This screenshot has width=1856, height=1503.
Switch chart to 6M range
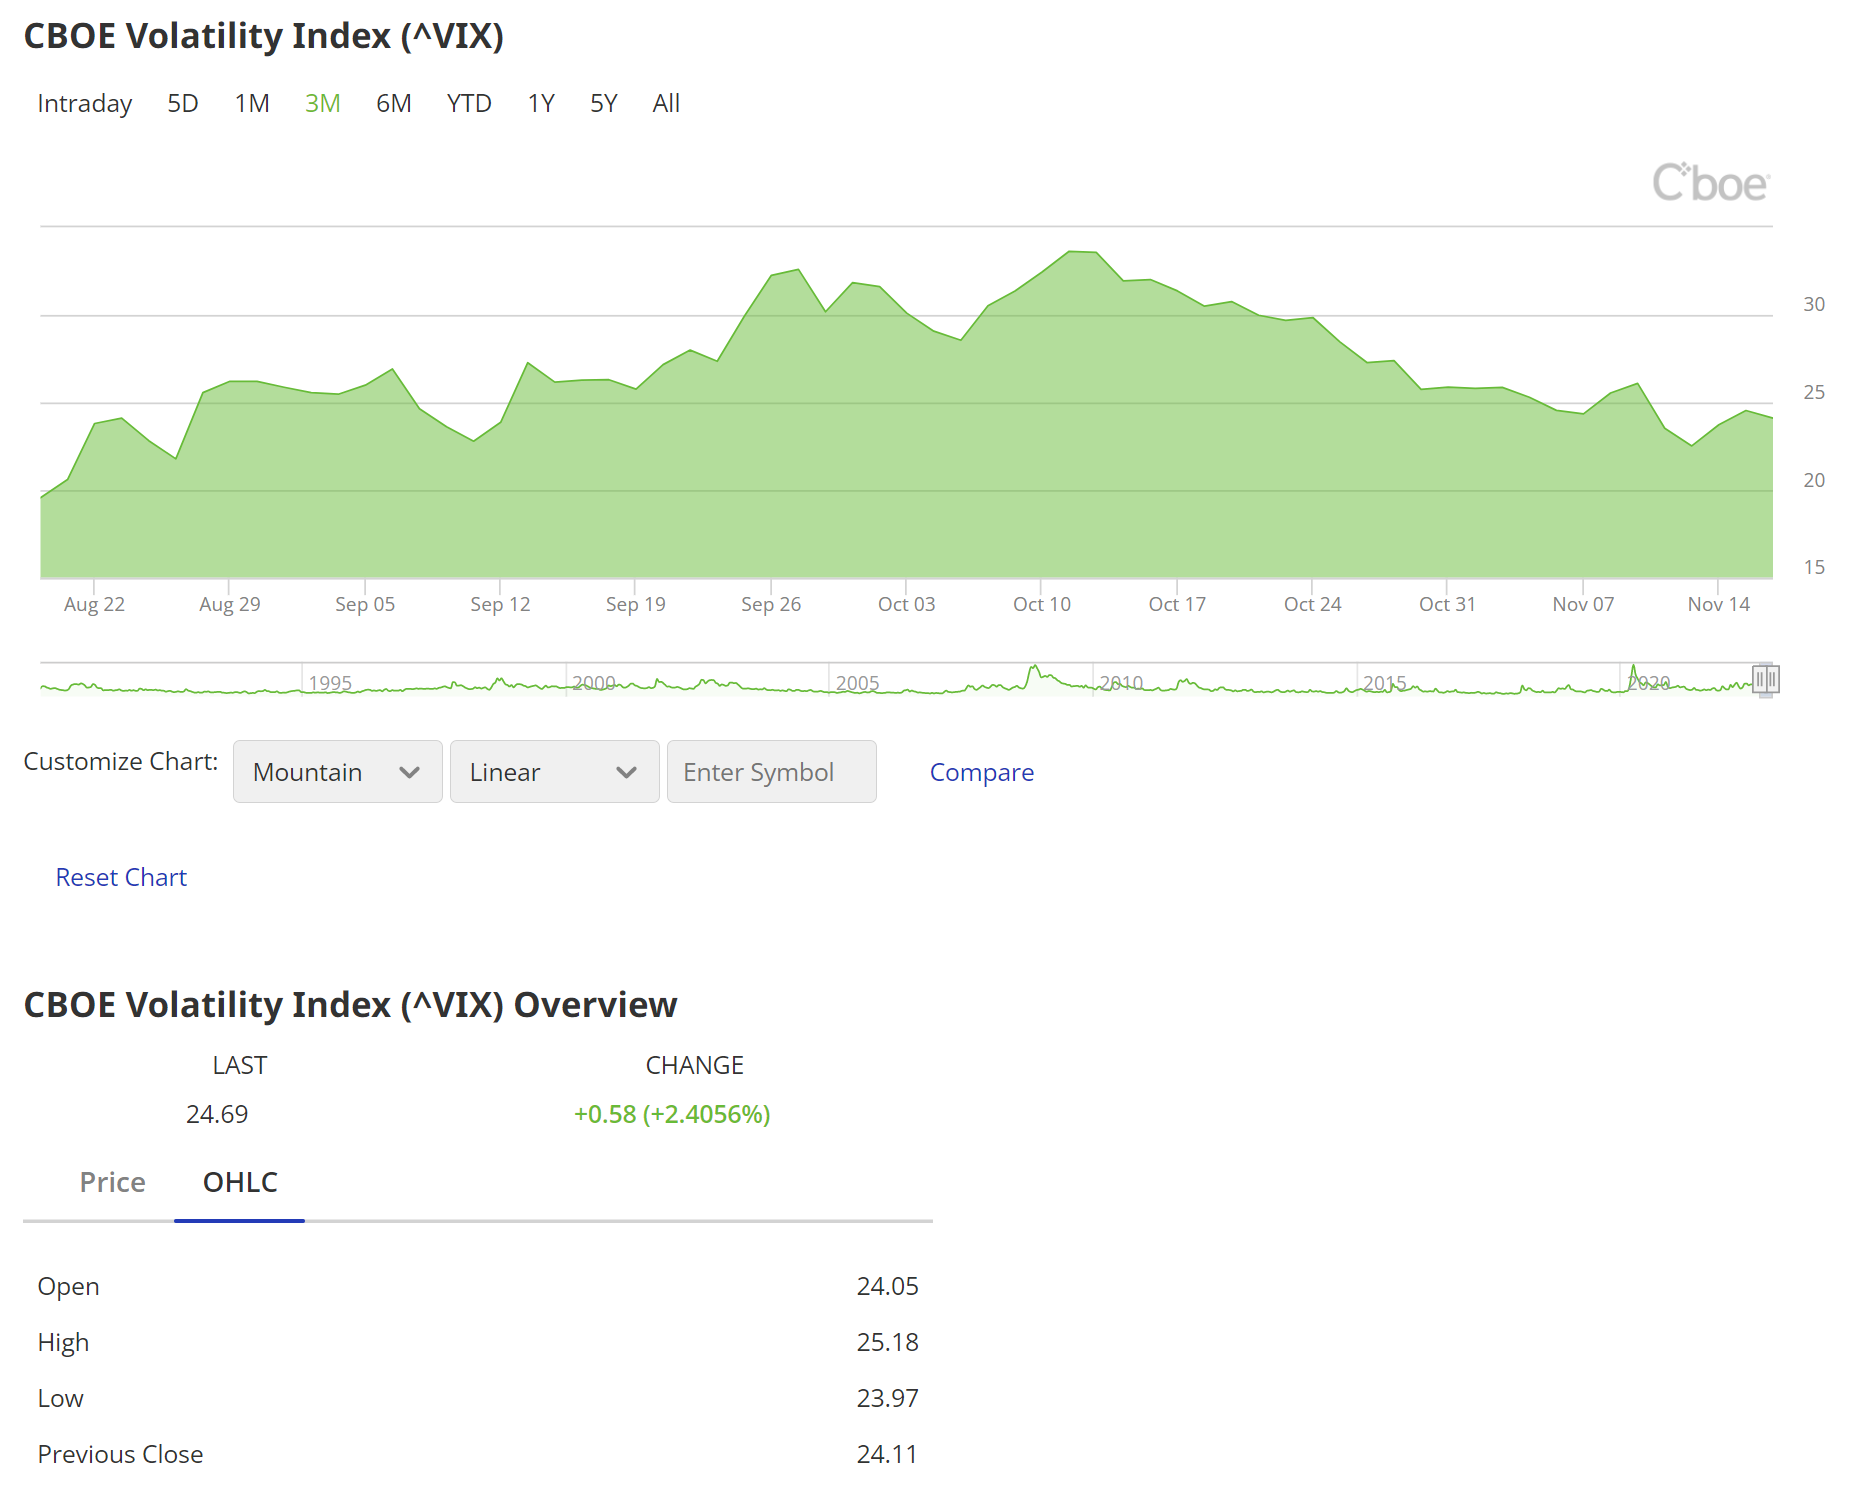[394, 103]
